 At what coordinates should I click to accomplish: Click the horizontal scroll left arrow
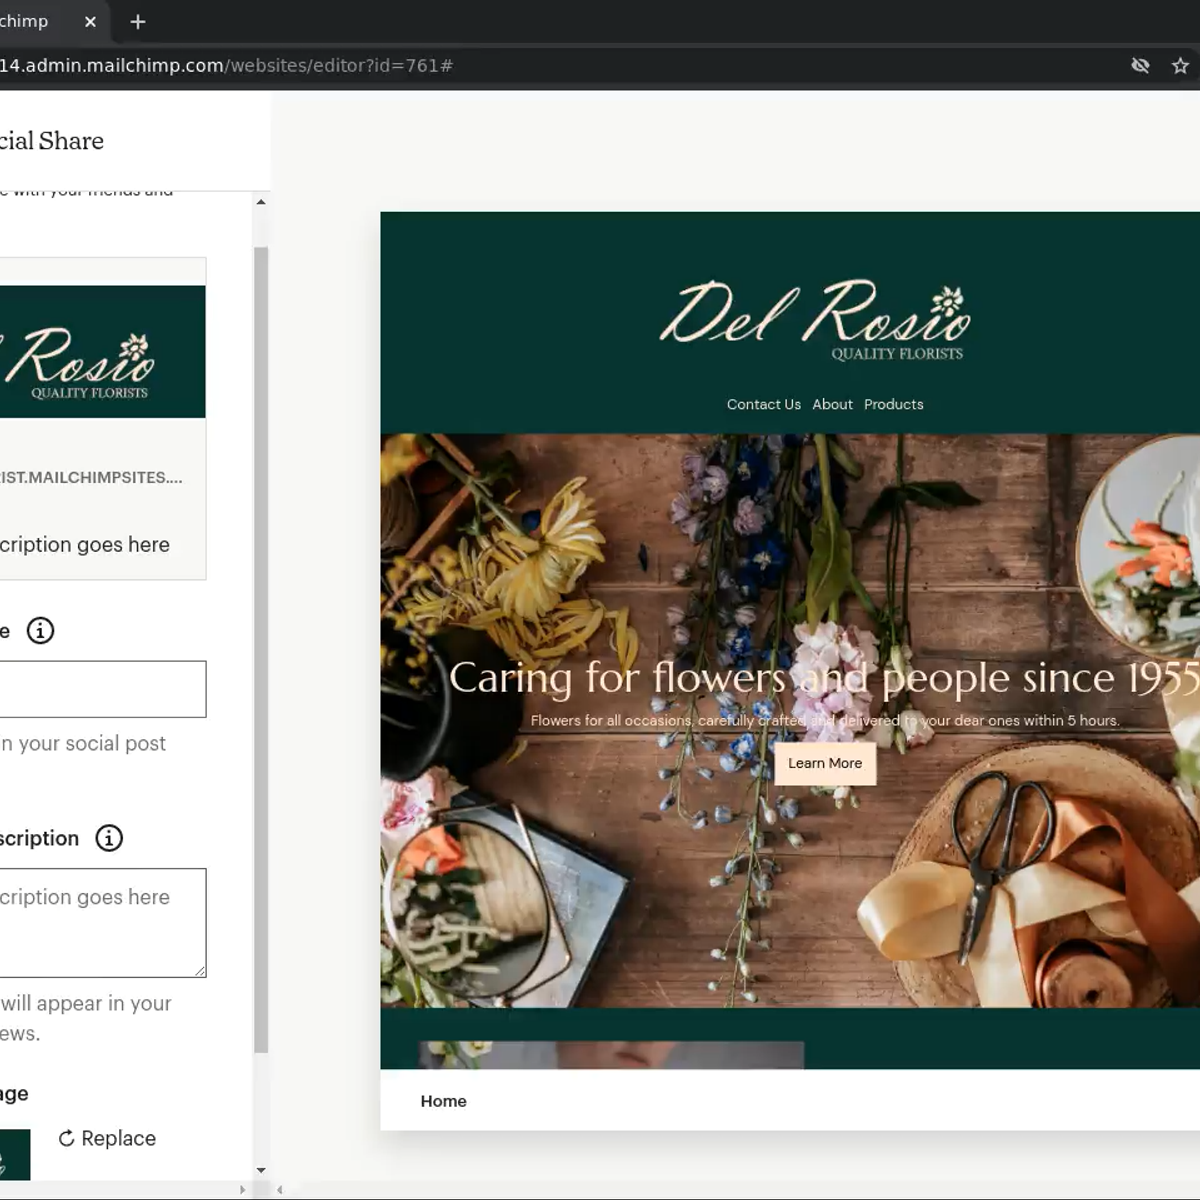point(280,1190)
